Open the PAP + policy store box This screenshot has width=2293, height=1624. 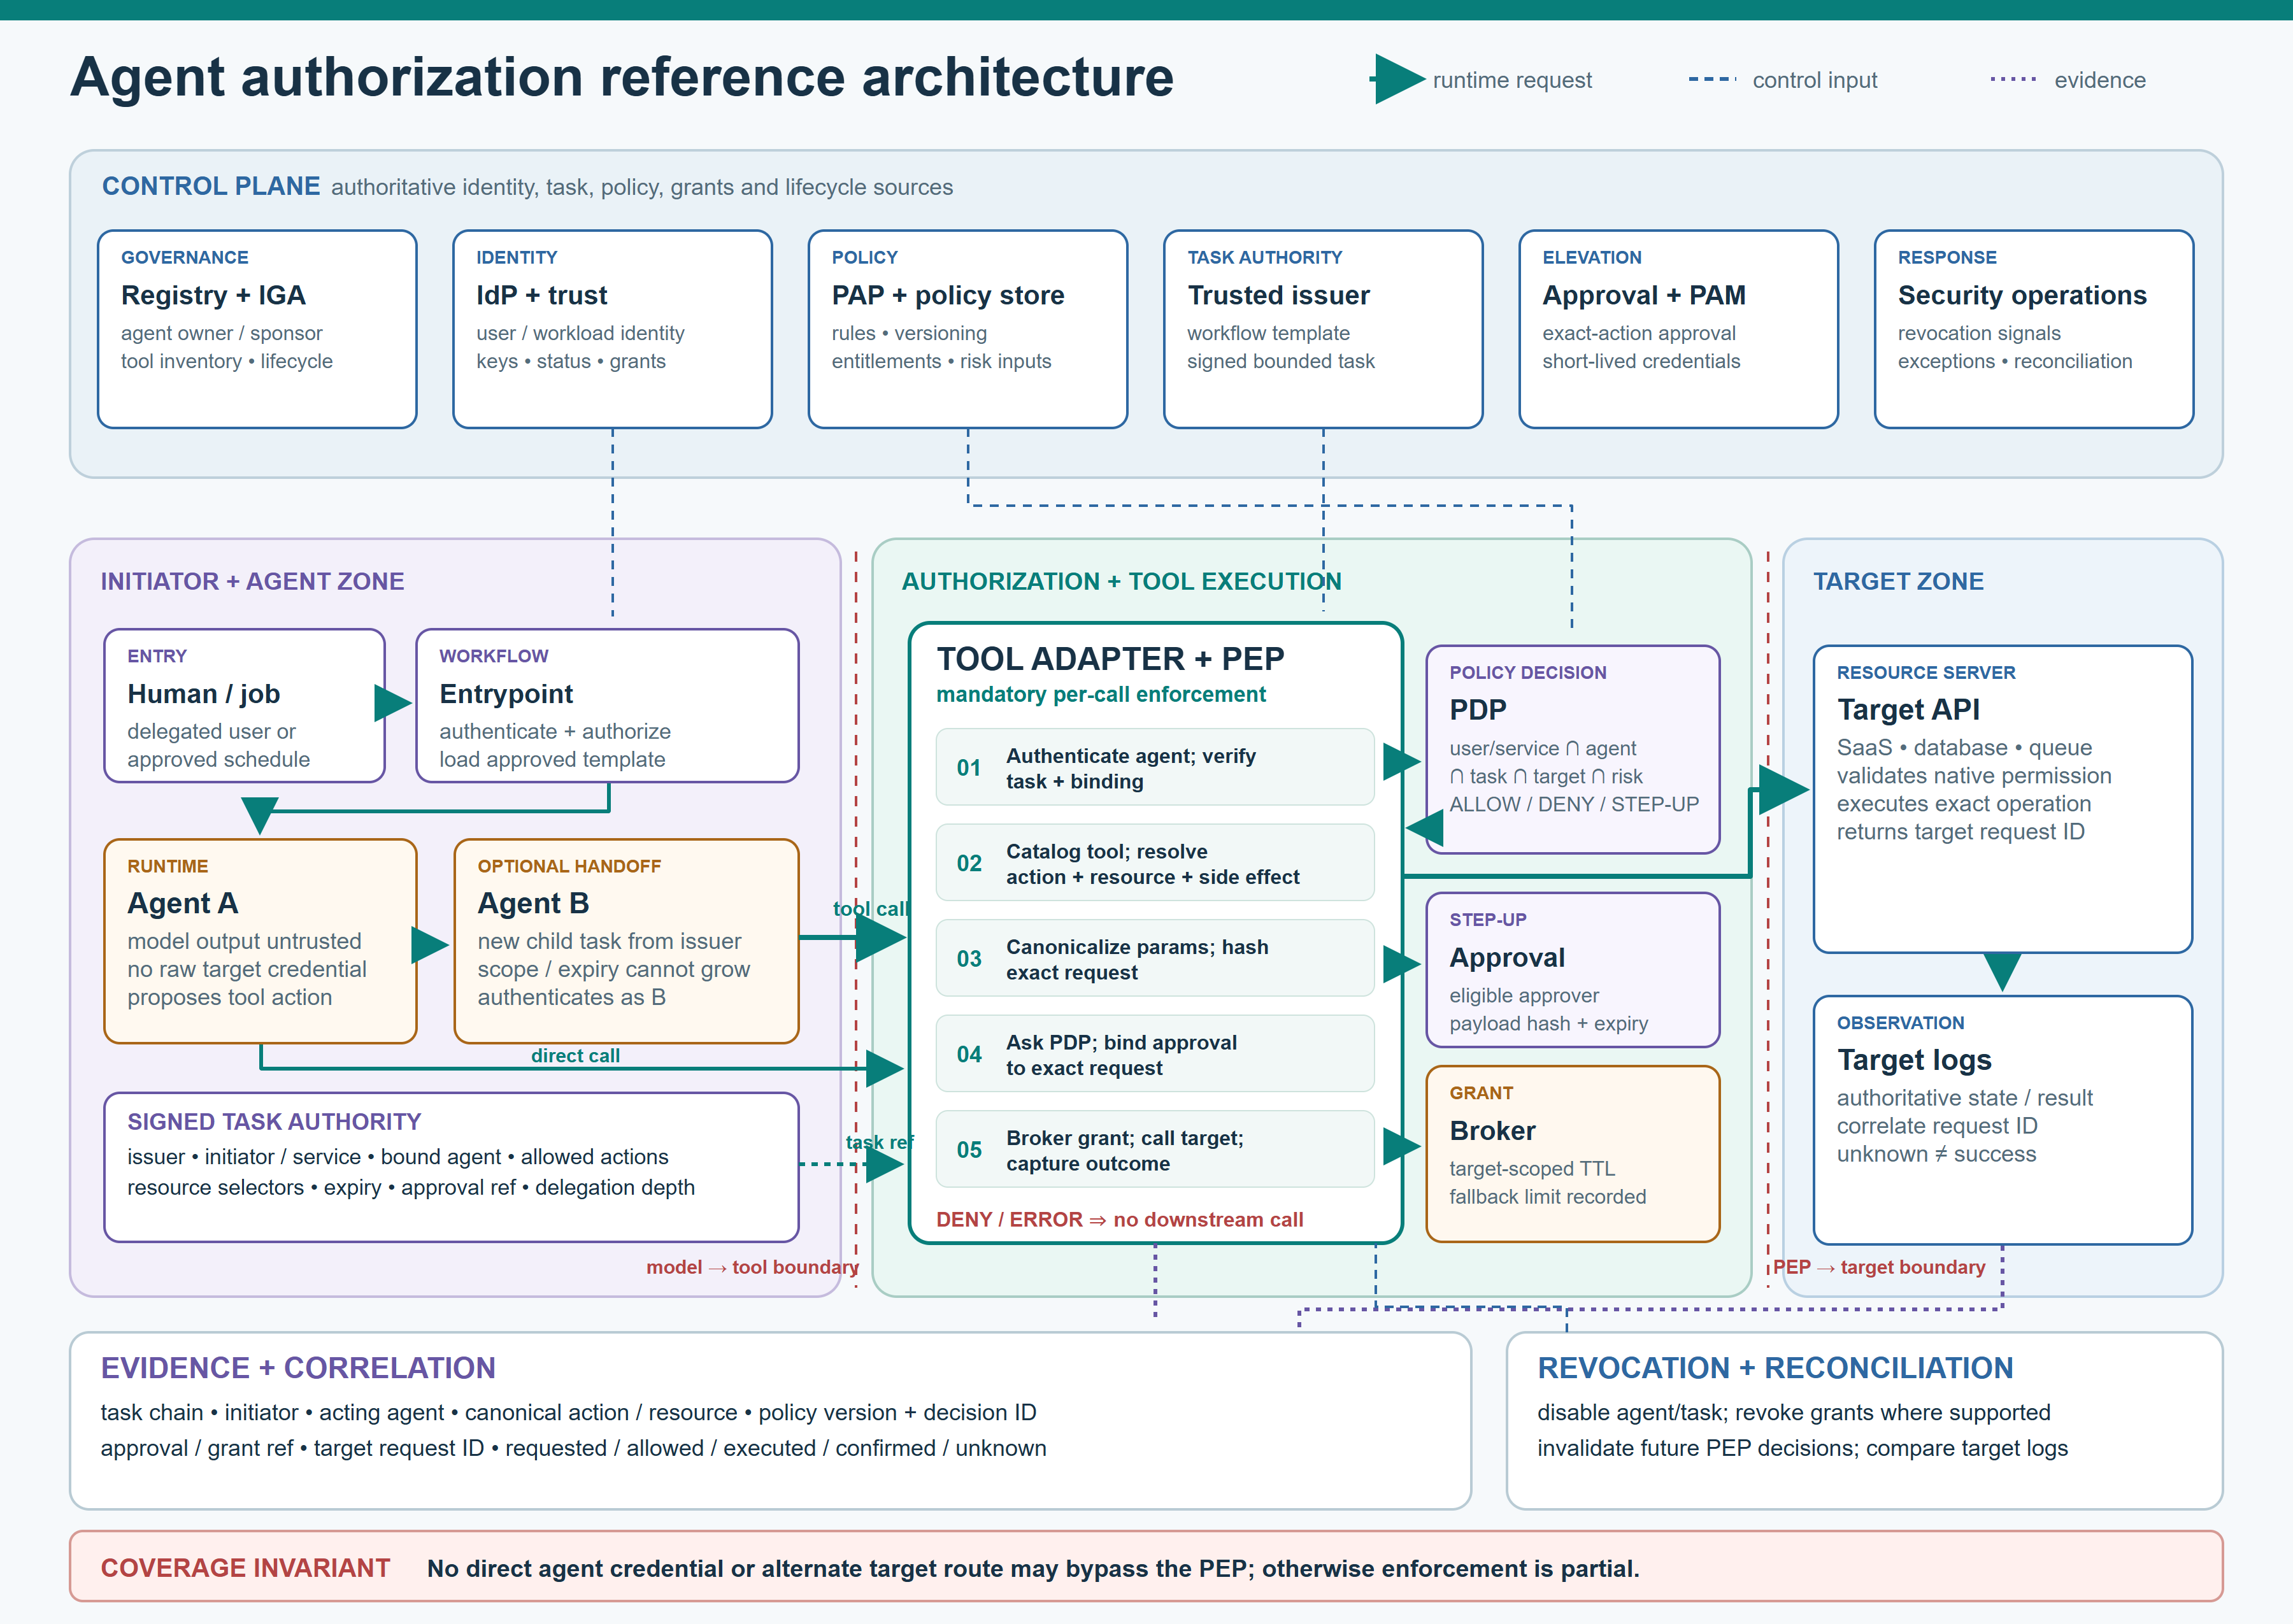[x=968, y=329]
